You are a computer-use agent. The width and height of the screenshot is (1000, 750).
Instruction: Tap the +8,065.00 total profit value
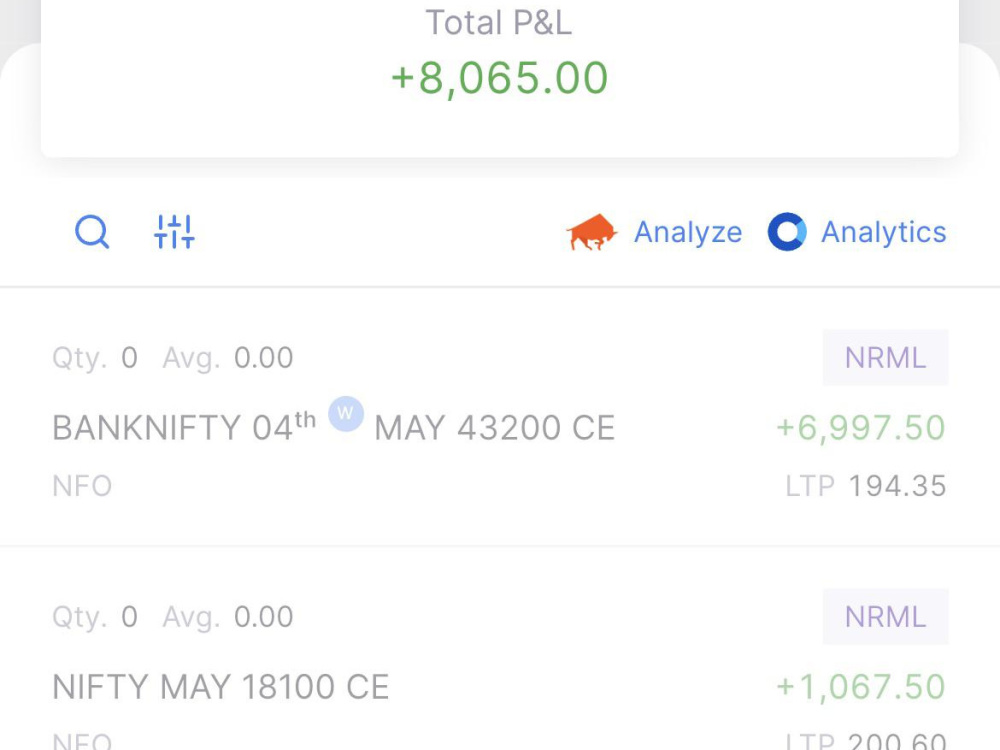coord(499,78)
